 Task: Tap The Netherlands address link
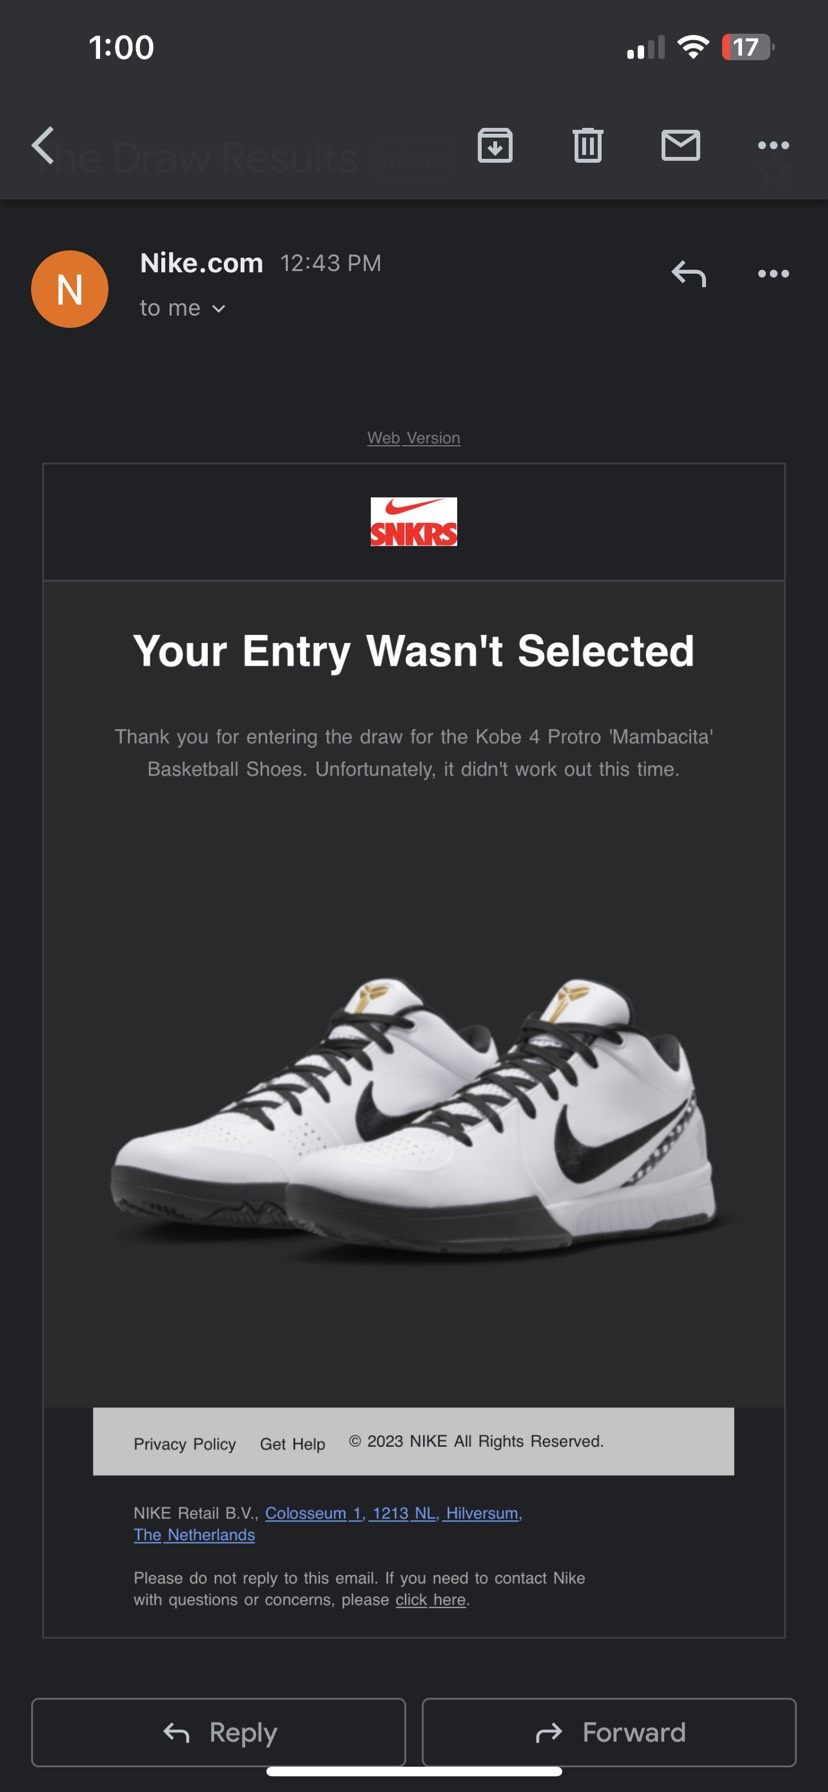tap(194, 1535)
